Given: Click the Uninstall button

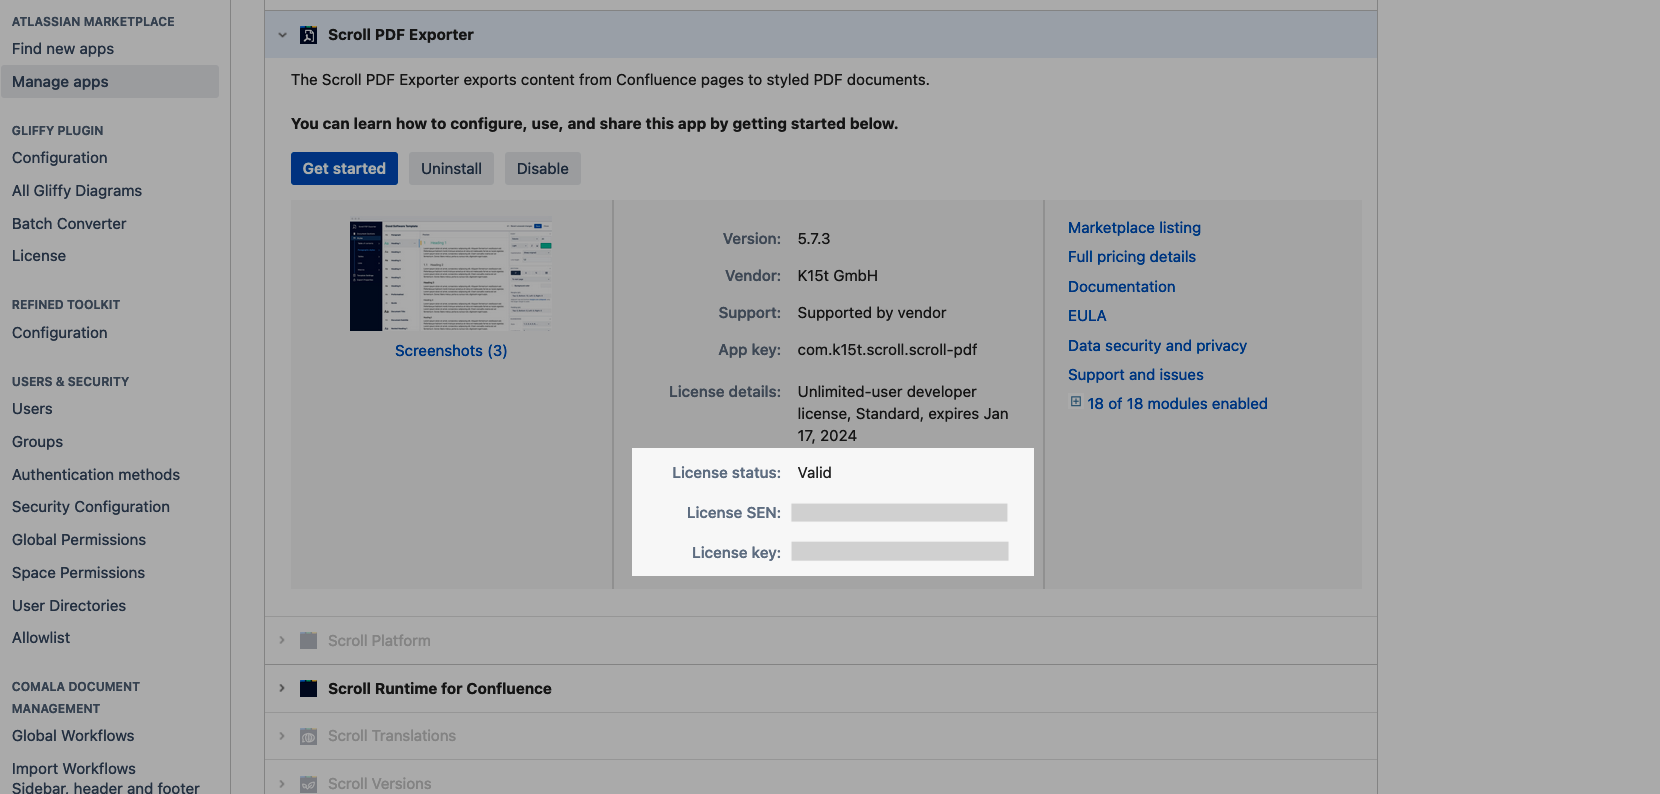Looking at the screenshot, I should pyautogui.click(x=451, y=169).
